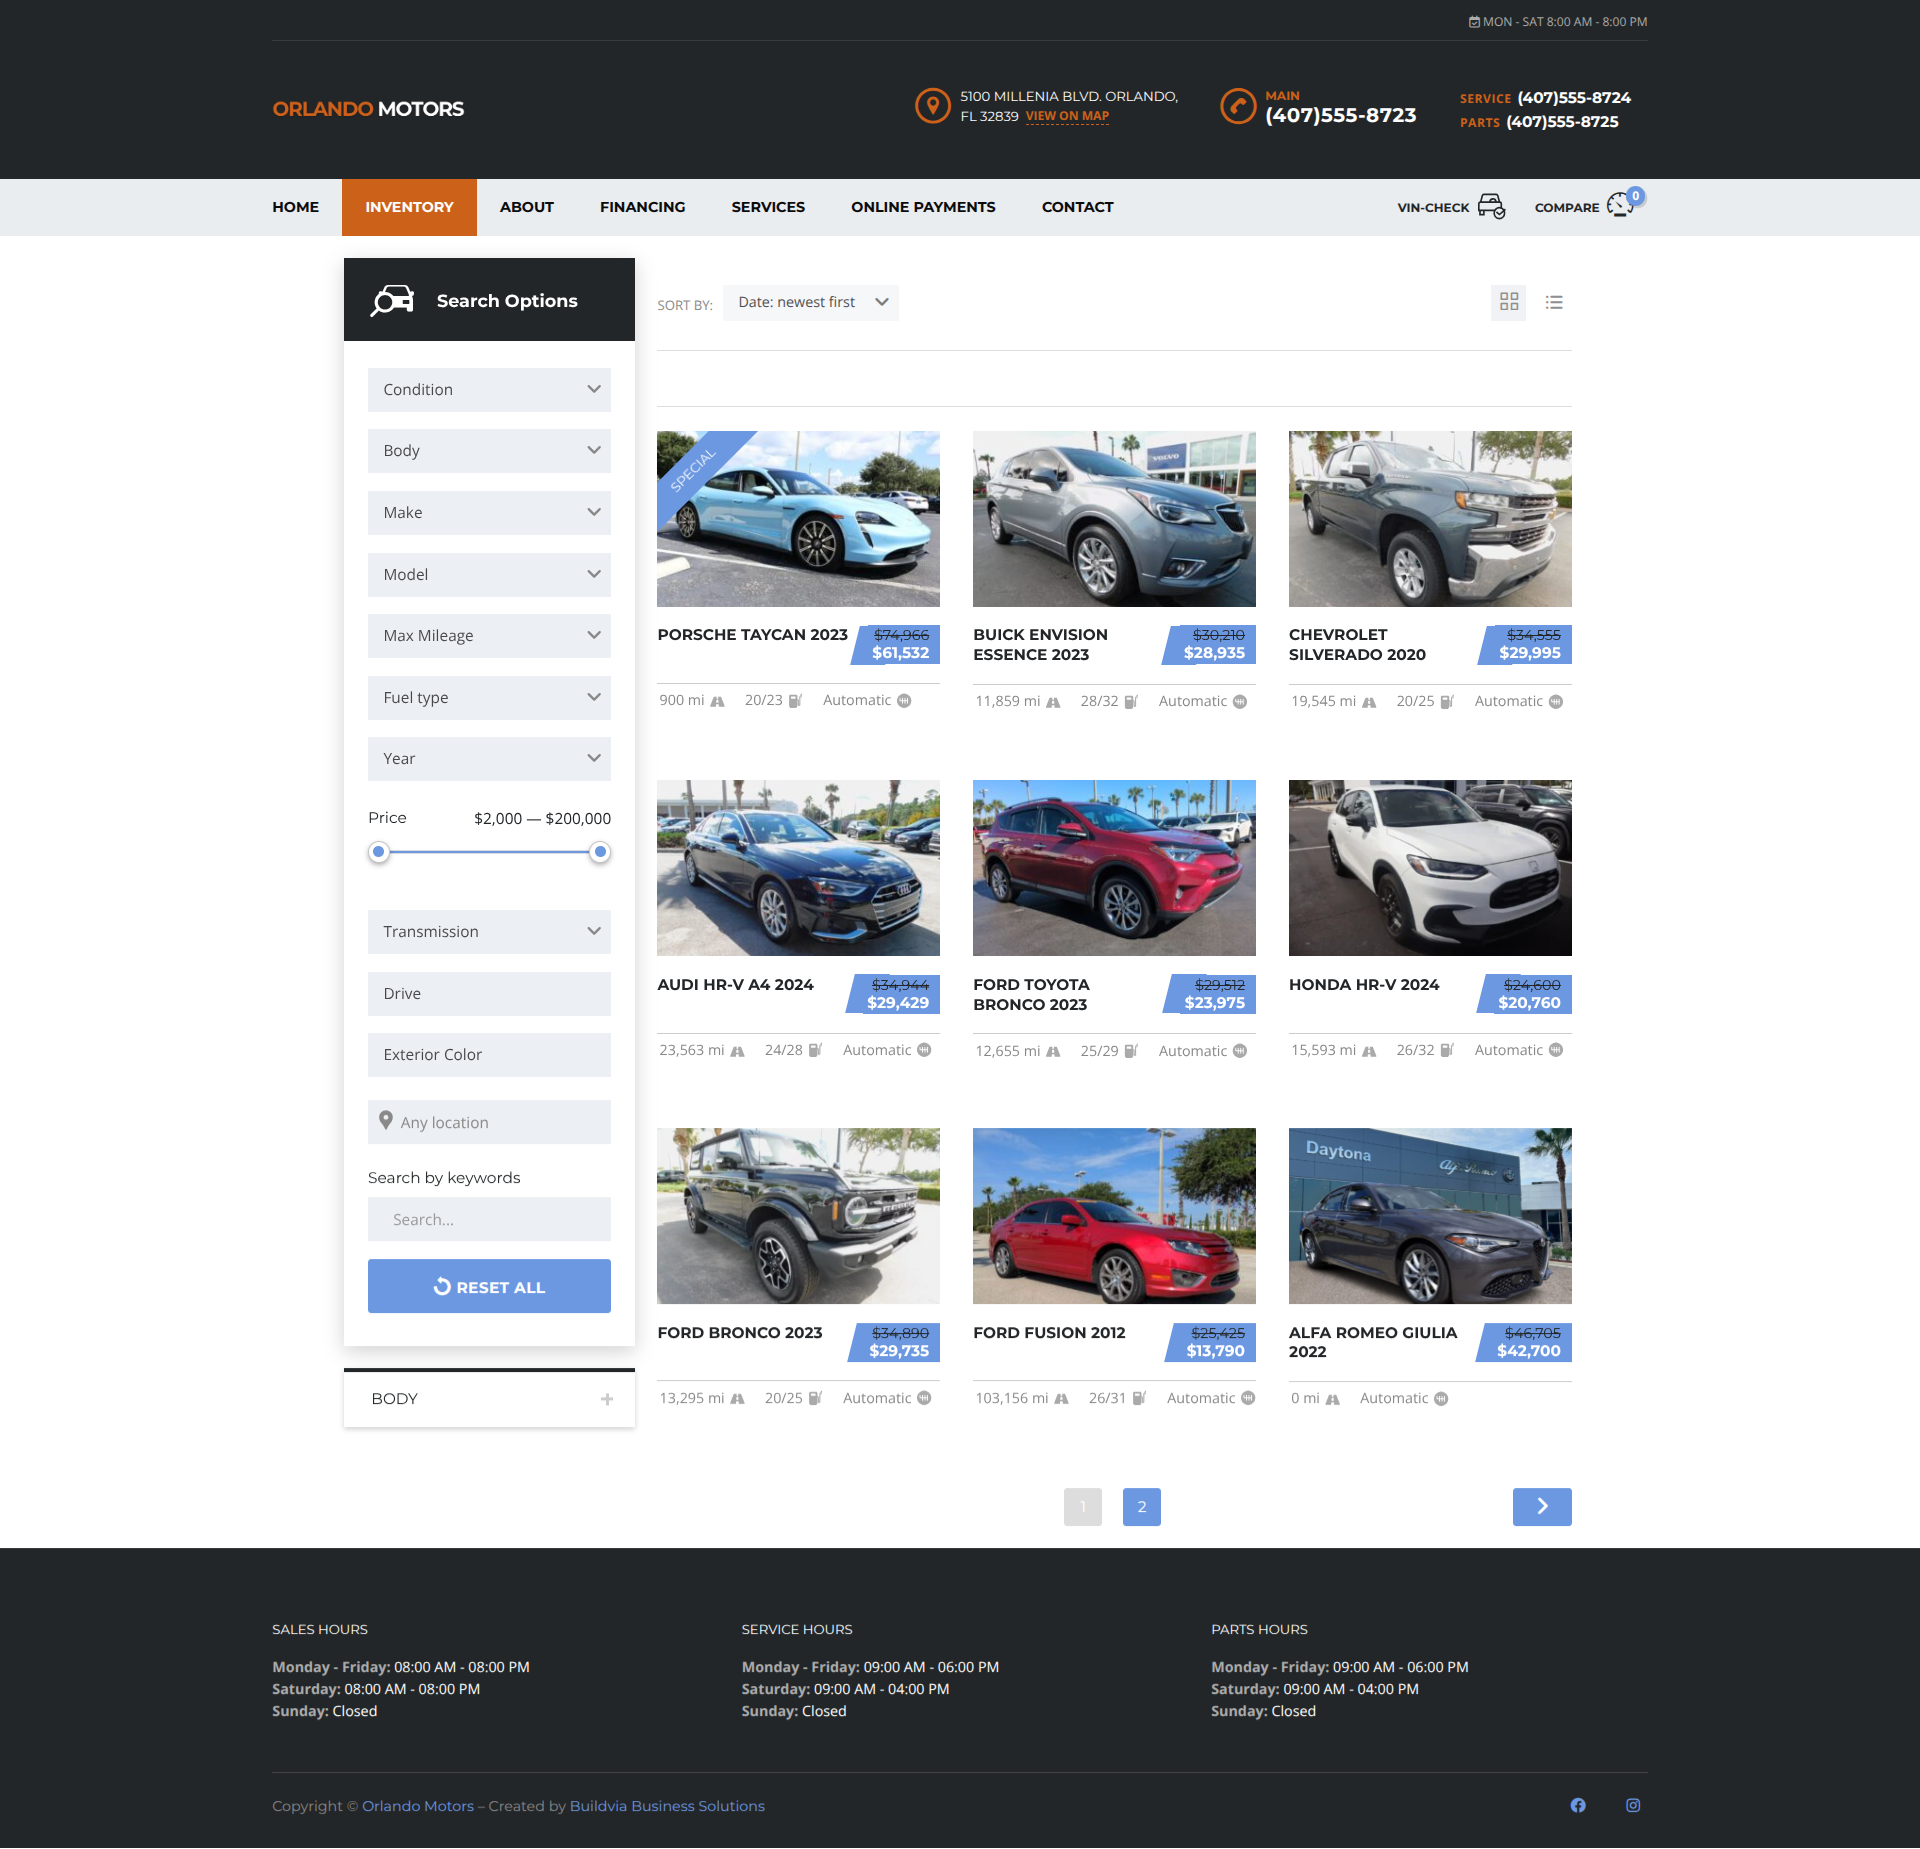Open the Porsche Taycan 2023 thumbnail
The image size is (1920, 1849).
(798, 519)
